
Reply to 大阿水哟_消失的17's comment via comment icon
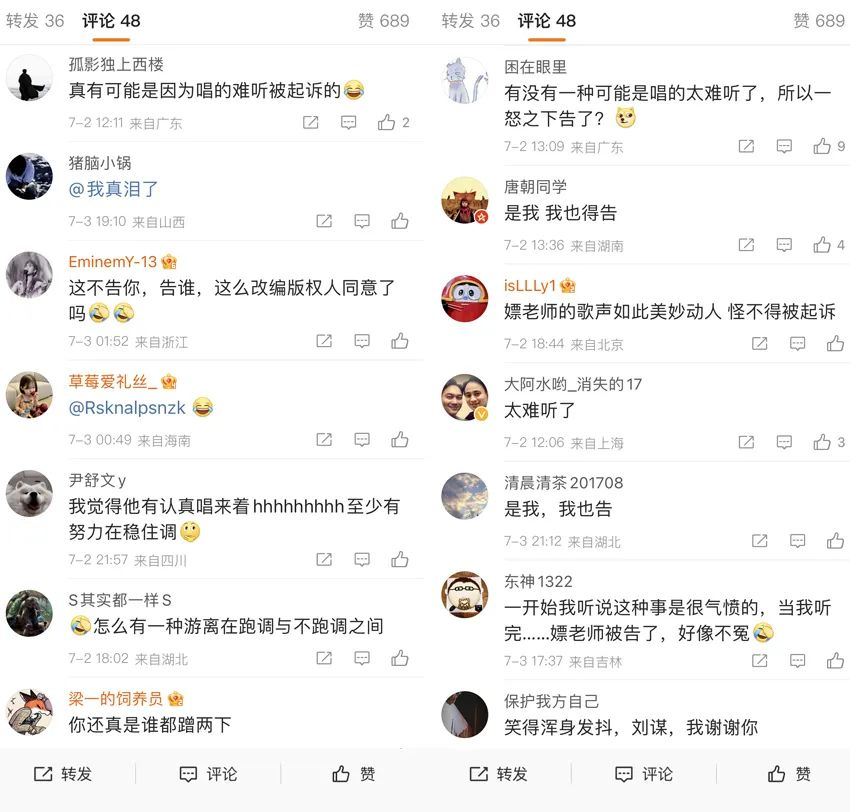[784, 442]
